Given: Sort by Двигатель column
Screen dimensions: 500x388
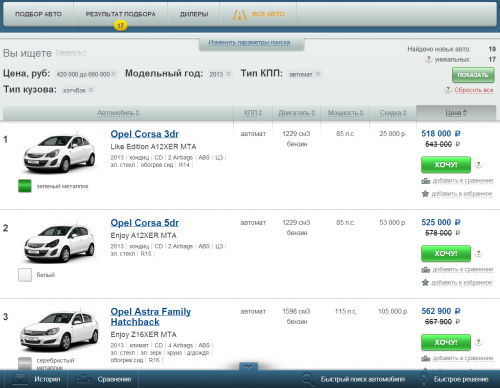Looking at the screenshot, I should 296,113.
